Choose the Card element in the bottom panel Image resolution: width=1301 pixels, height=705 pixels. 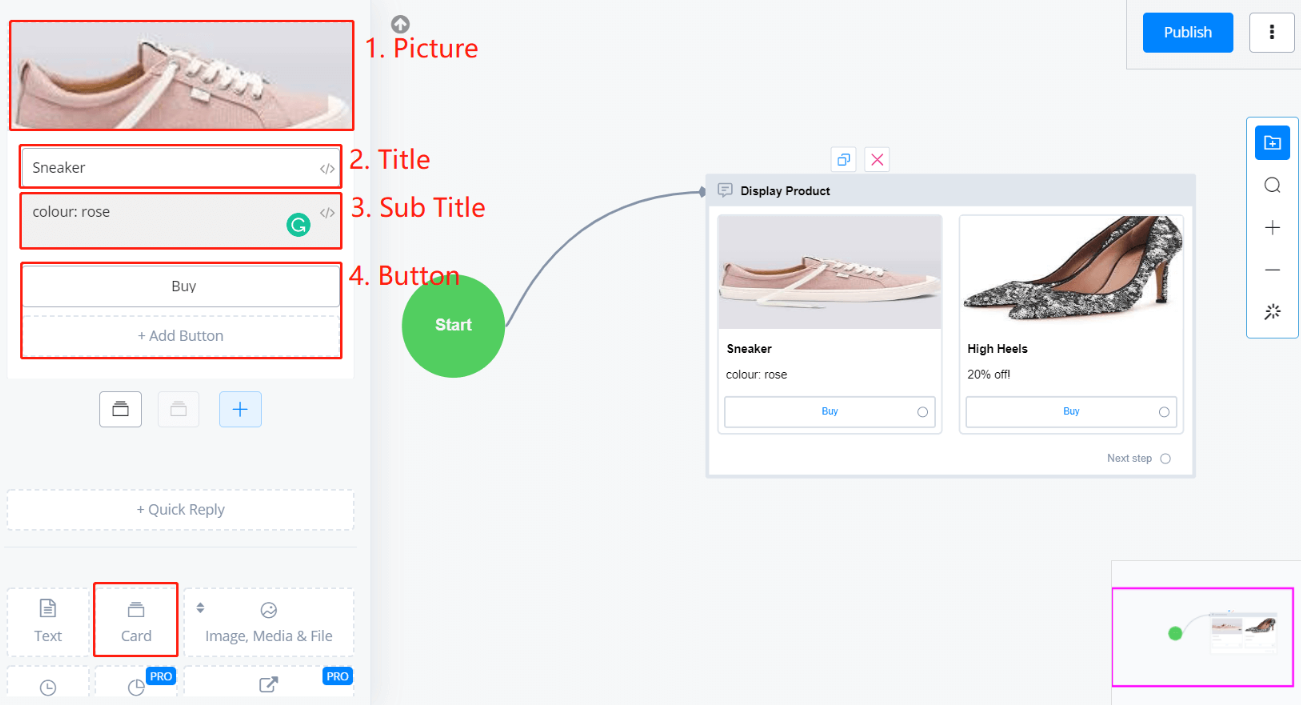coord(136,620)
